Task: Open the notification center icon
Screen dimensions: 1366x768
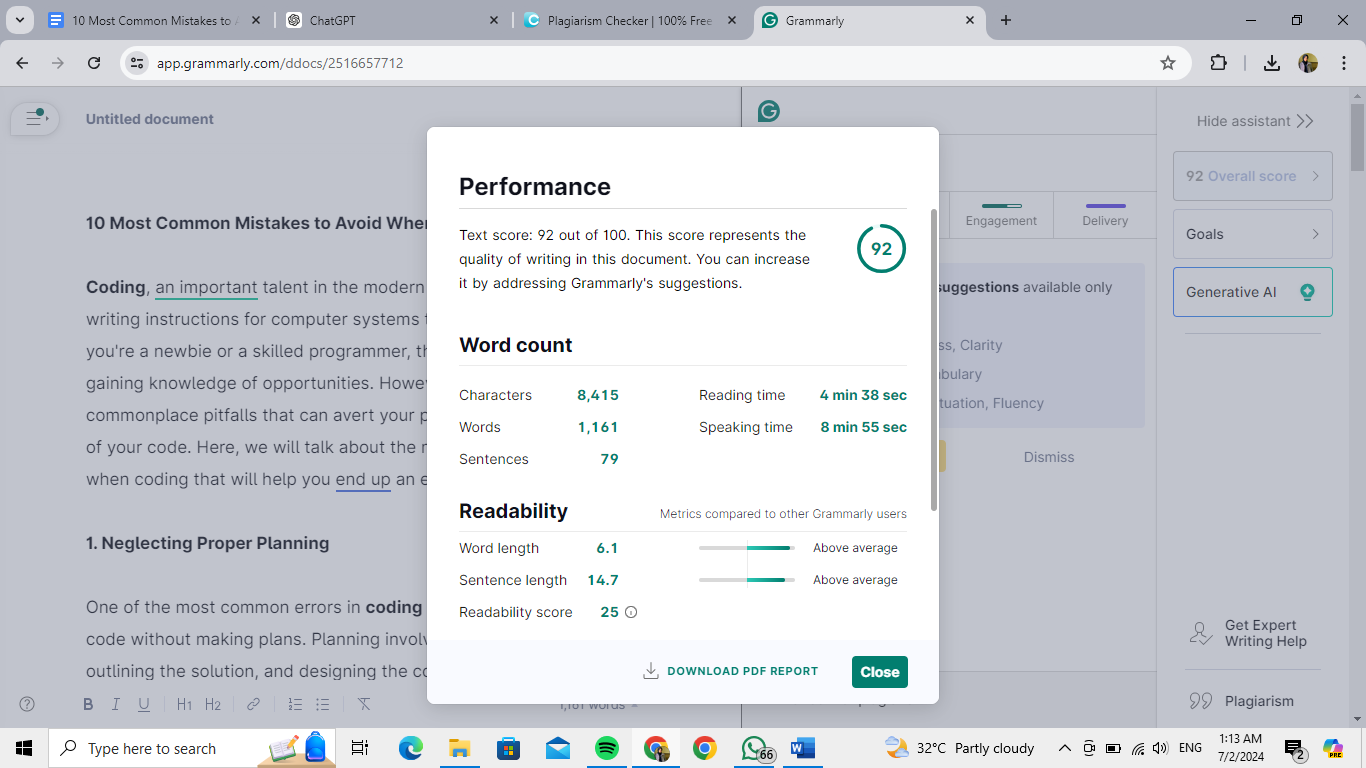Action: pyautogui.click(x=1295, y=749)
